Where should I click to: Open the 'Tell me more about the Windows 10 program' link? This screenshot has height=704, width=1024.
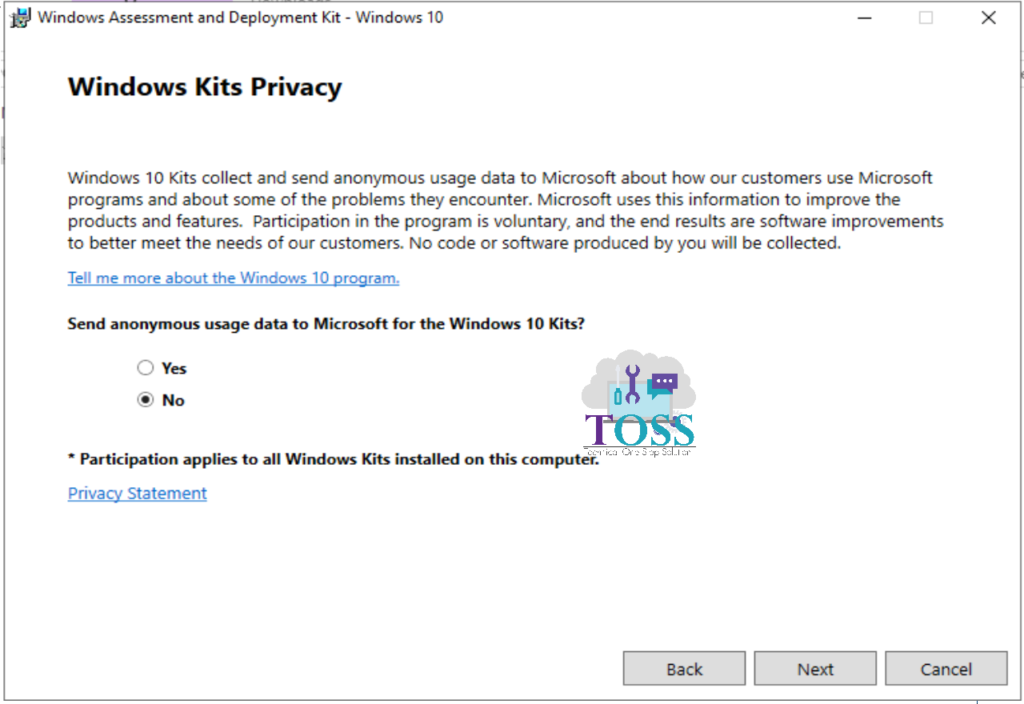tap(232, 278)
